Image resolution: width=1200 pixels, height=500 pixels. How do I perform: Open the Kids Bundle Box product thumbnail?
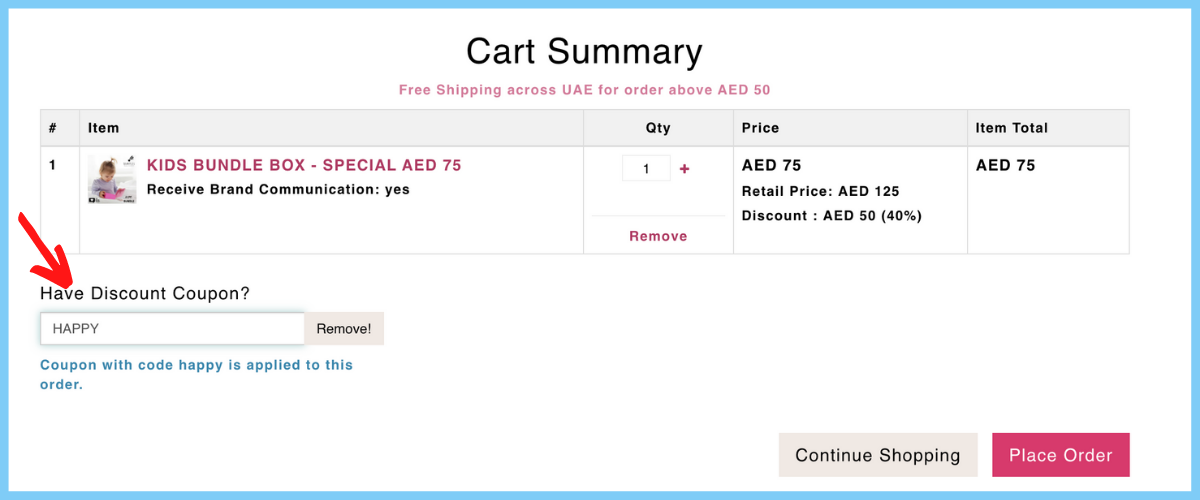[x=112, y=179]
